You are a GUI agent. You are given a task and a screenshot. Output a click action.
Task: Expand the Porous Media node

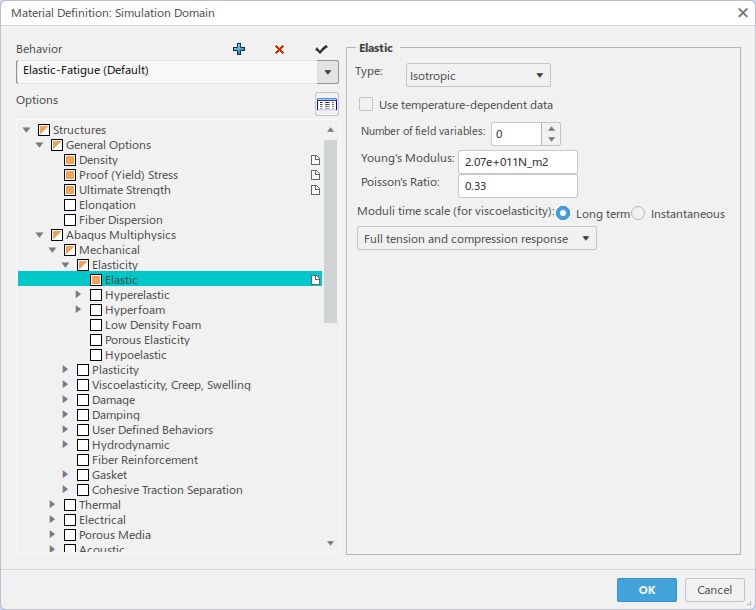pos(53,534)
